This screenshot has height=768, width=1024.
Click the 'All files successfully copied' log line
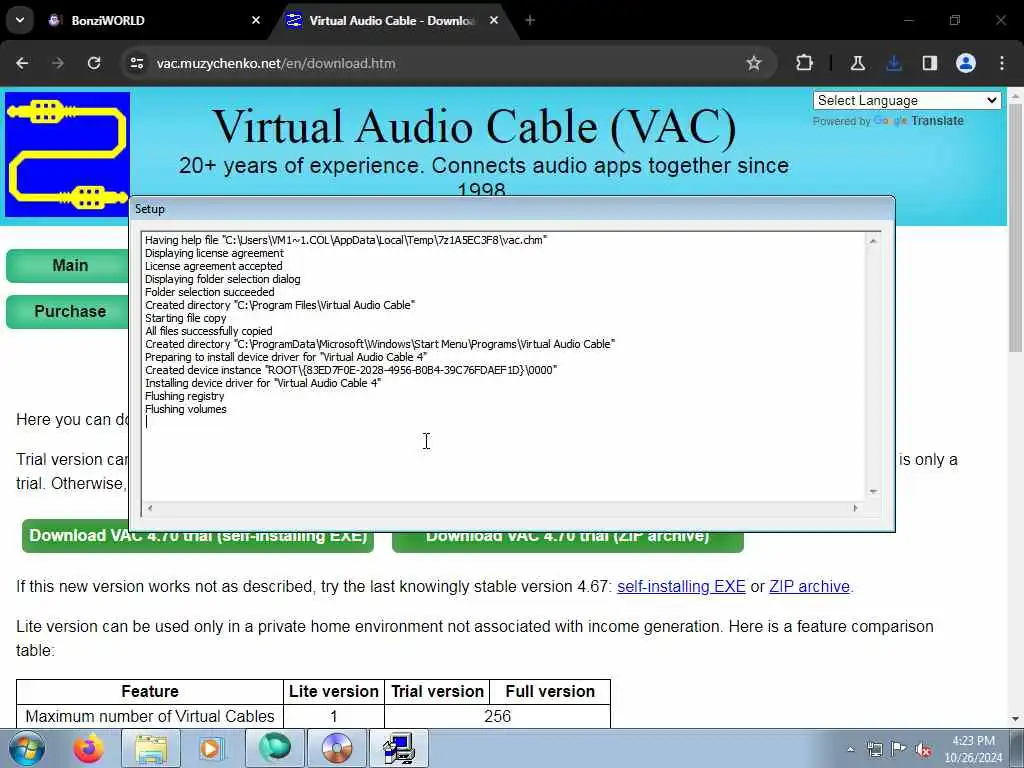click(x=208, y=331)
